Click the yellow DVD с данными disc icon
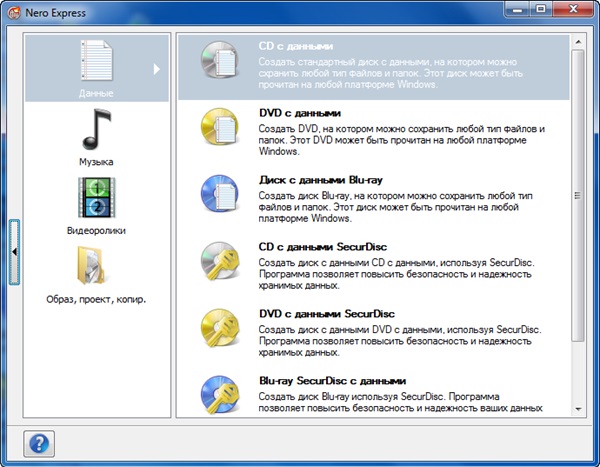 220,127
